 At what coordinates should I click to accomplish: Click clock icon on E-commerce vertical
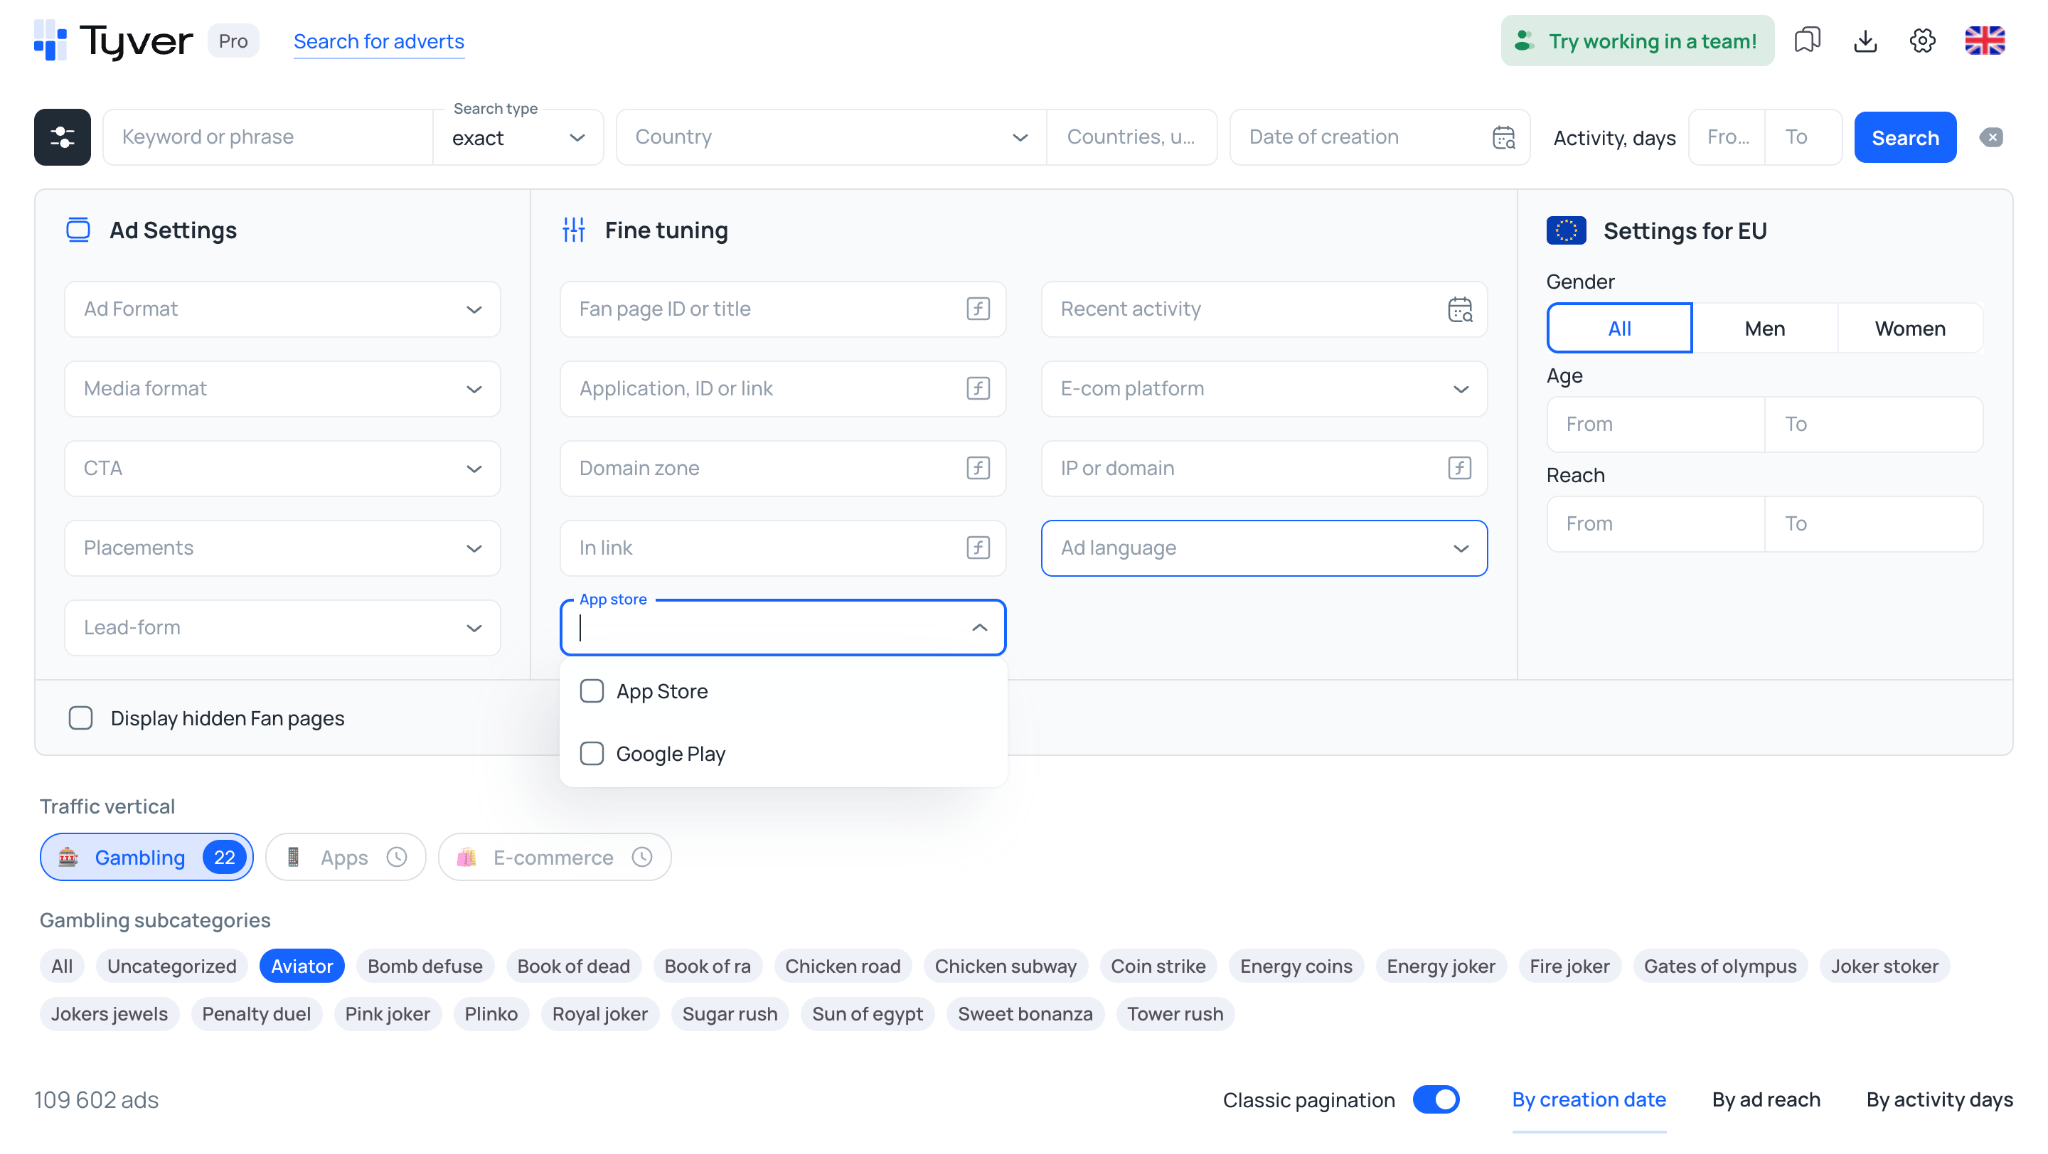642,857
